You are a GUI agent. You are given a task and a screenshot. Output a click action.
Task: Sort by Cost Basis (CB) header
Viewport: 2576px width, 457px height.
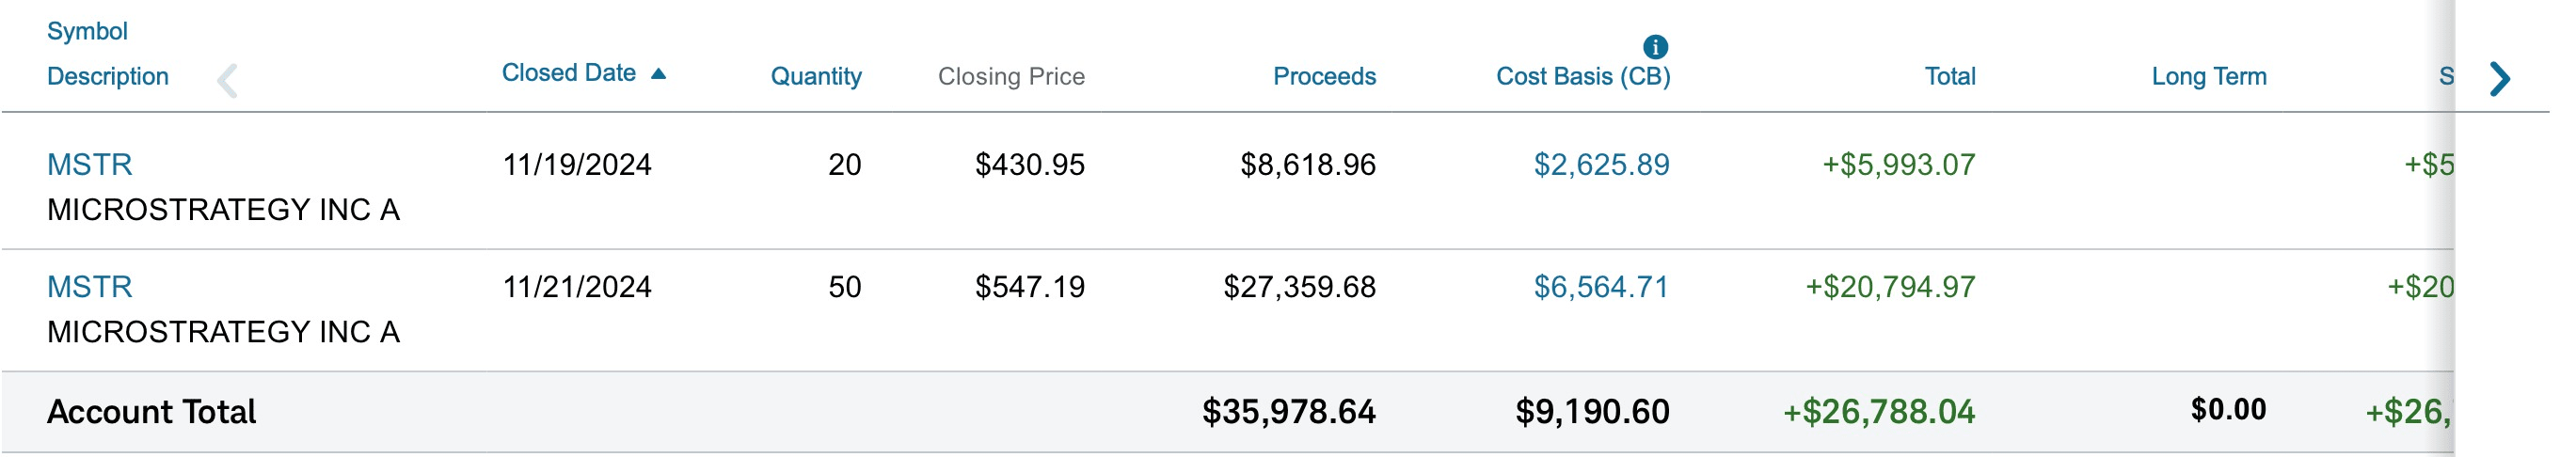point(1582,77)
